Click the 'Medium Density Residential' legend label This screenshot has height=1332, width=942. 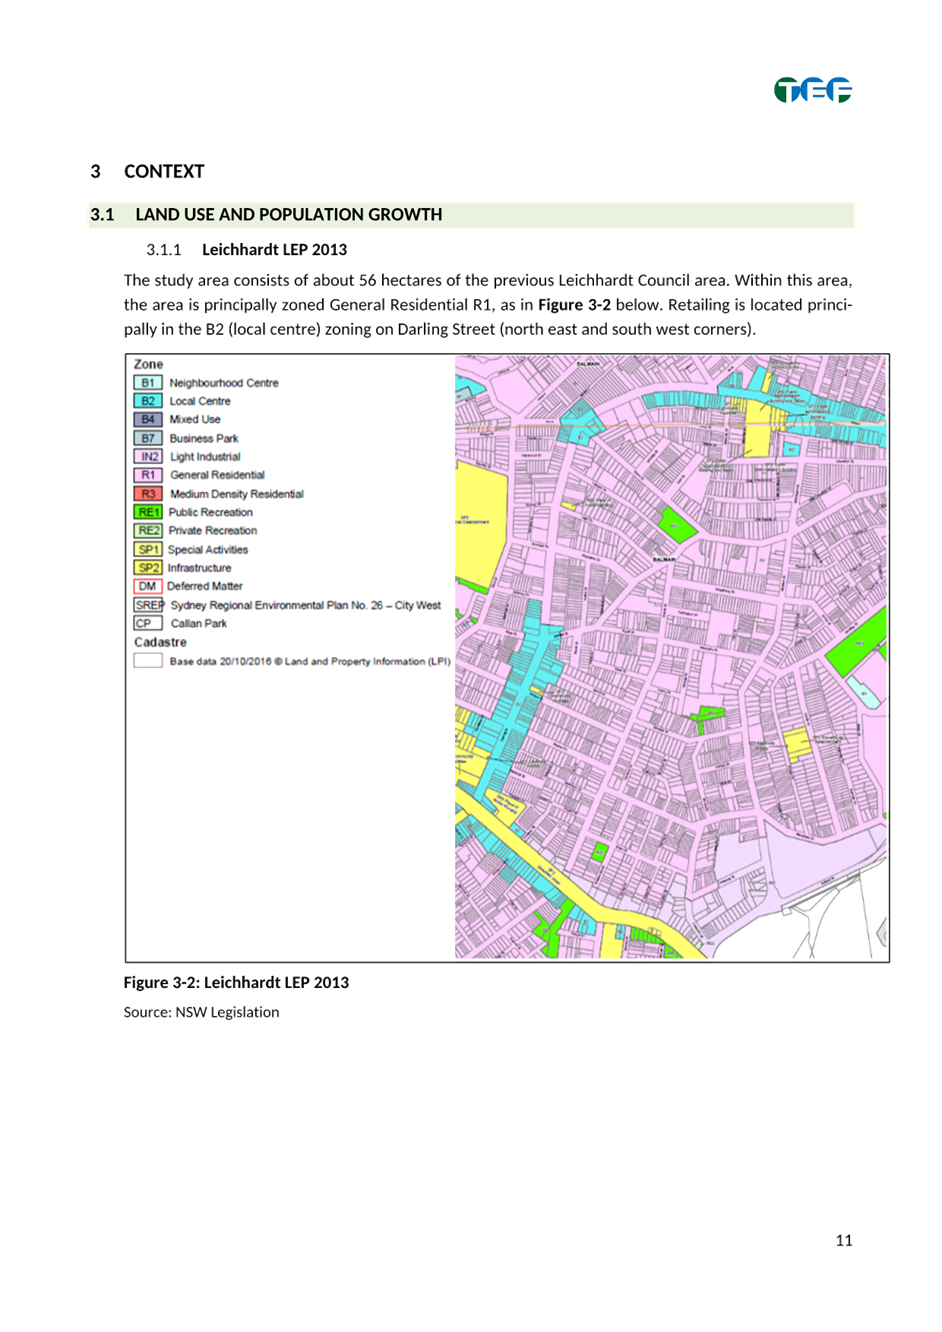[x=237, y=494]
